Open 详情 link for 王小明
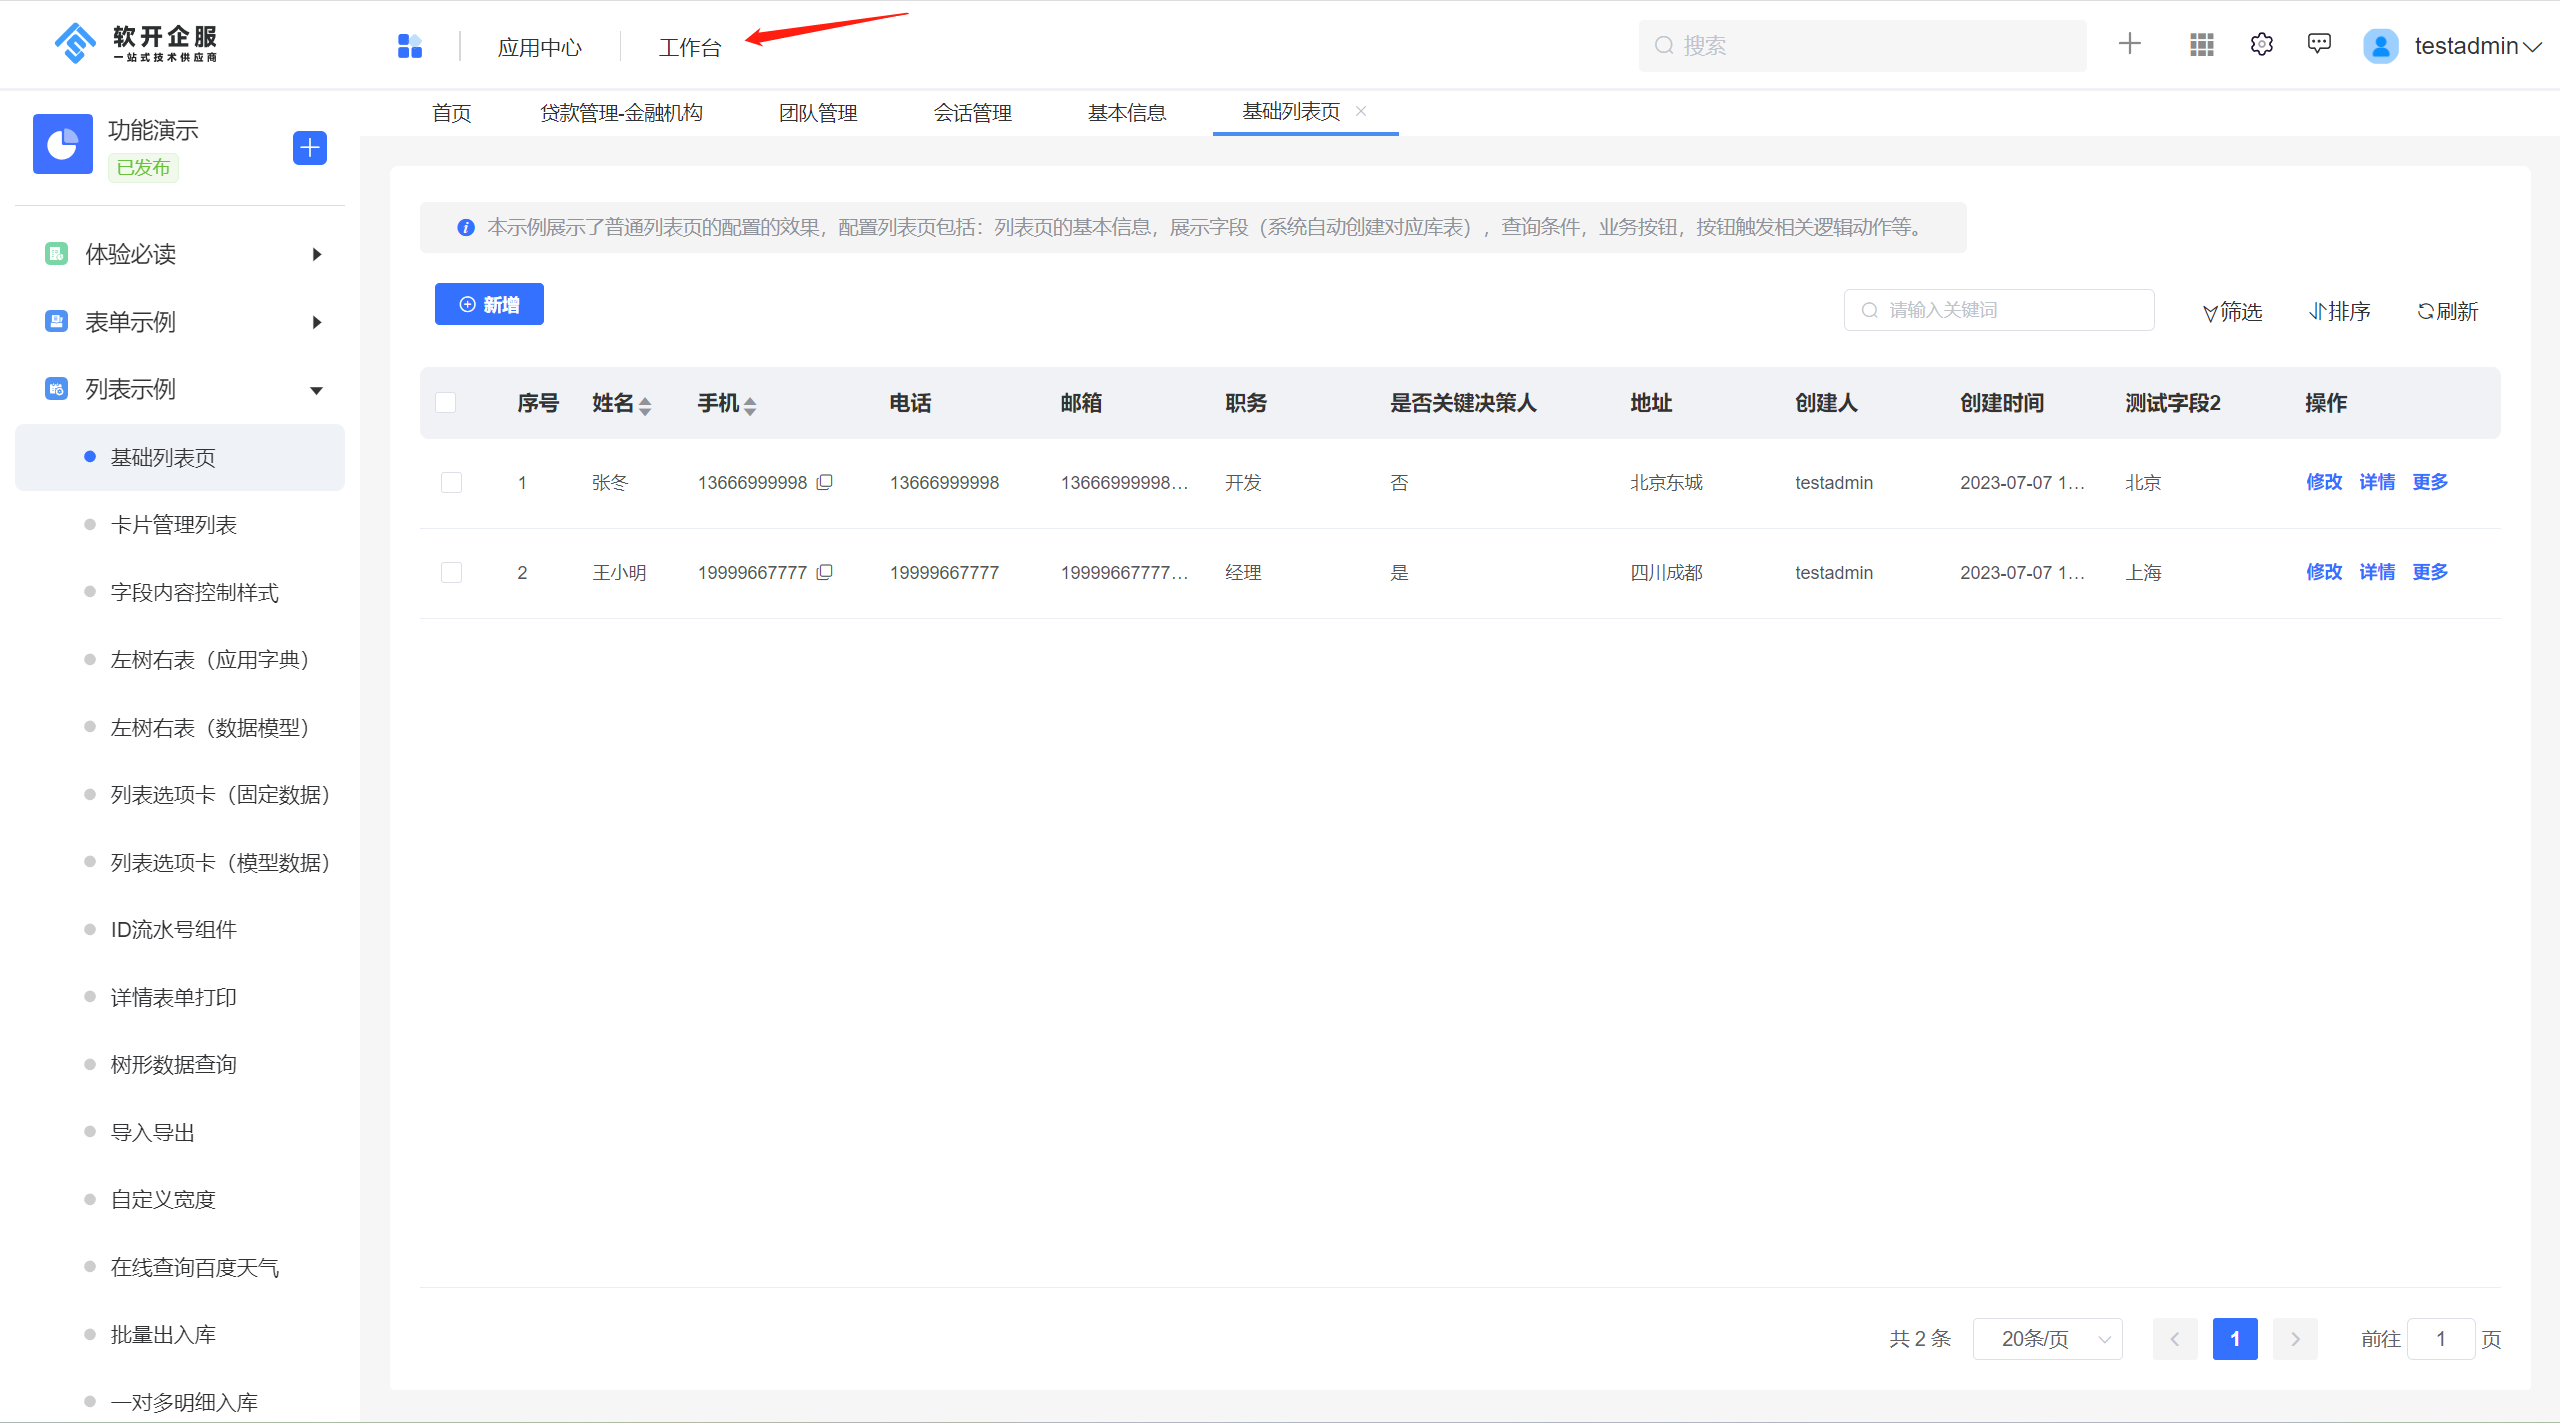The height and width of the screenshot is (1423, 2560). pos(2377,572)
